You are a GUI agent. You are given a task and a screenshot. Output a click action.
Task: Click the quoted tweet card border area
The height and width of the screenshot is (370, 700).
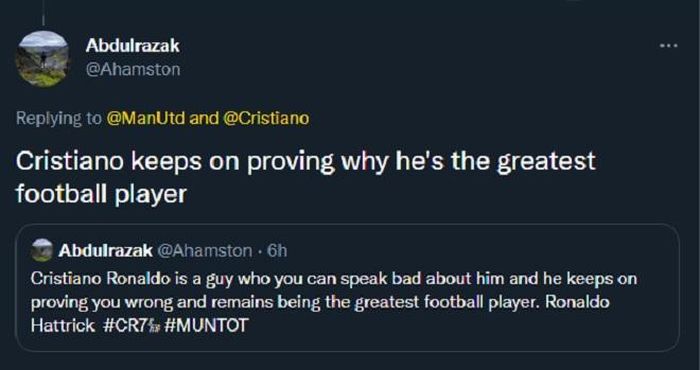click(347, 288)
